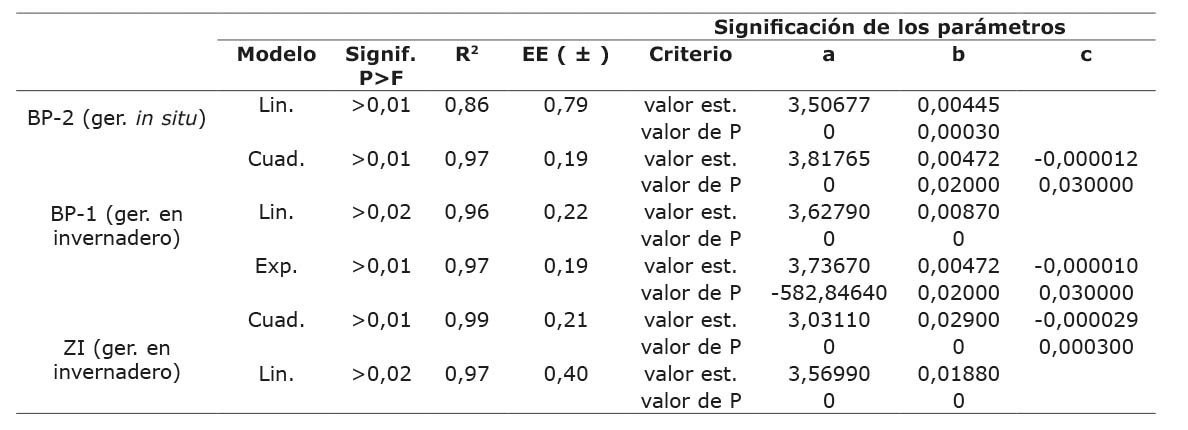Select the "ZI (ger. en invernadero)" row label
This screenshot has height=430, width=1188.
[117, 360]
